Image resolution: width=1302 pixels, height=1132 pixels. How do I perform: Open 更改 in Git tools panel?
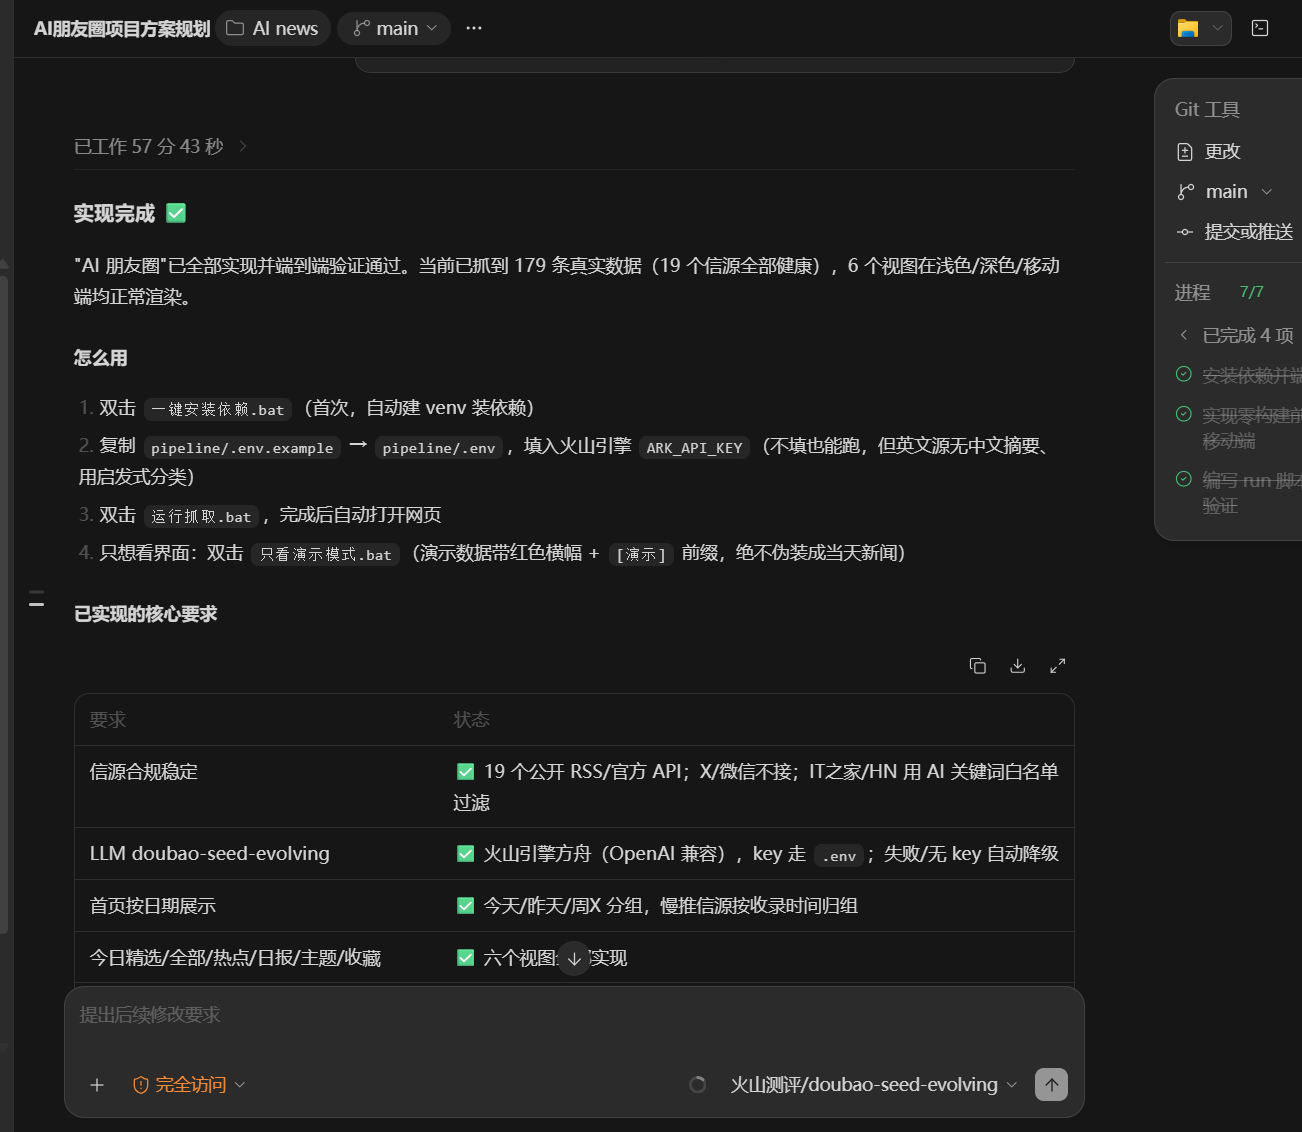click(x=1222, y=152)
